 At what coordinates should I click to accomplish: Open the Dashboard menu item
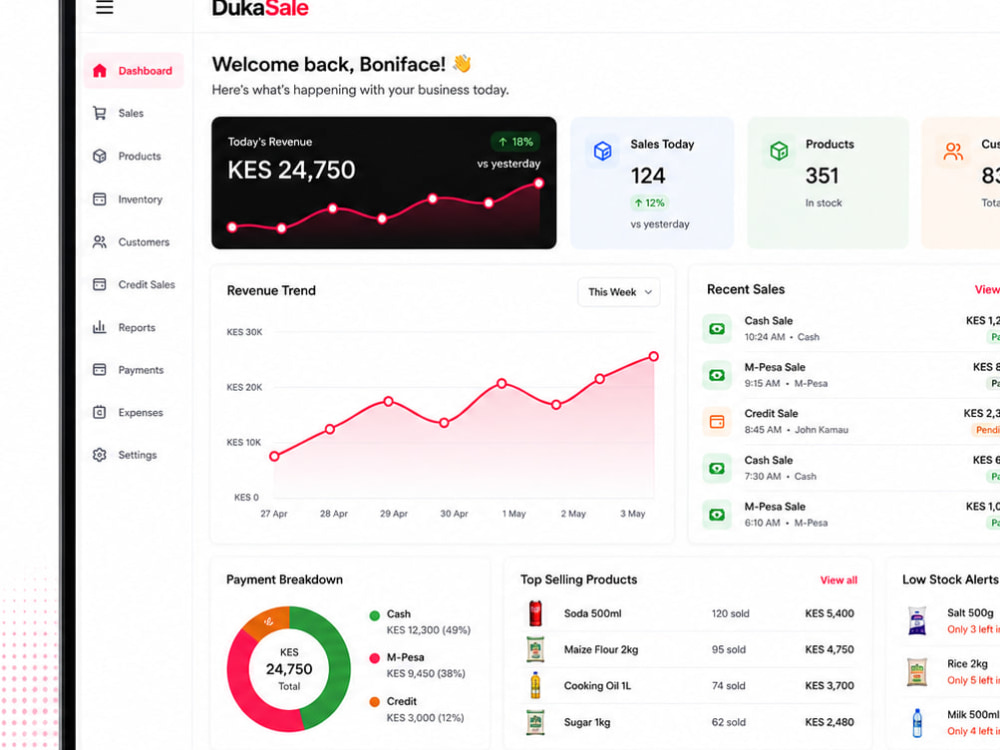133,70
